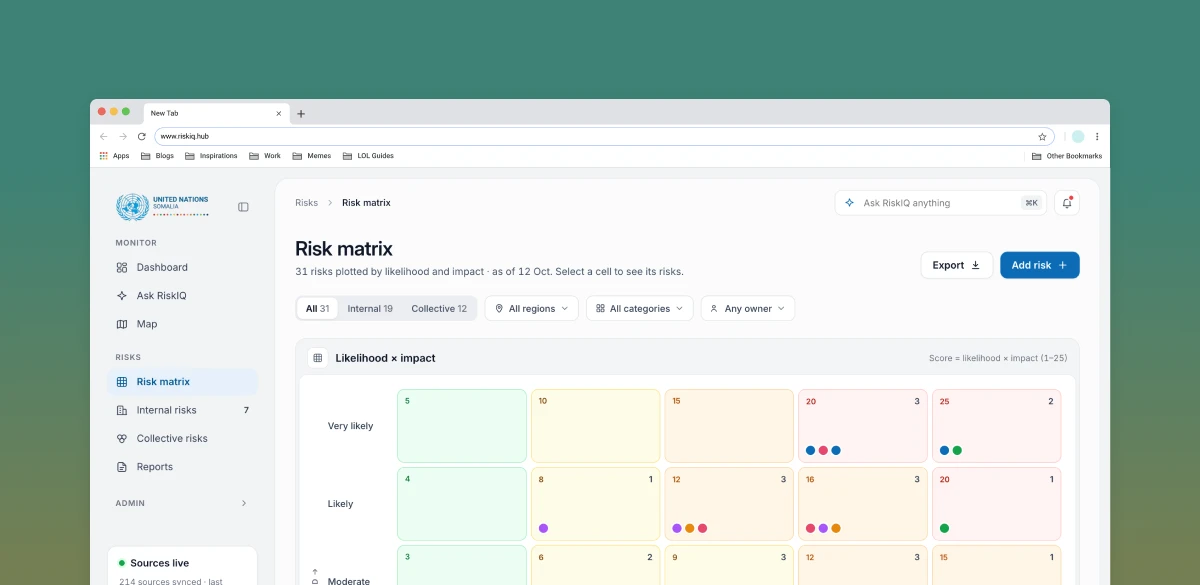
Task: Bookmark page with the star icon
Action: pyautogui.click(x=1042, y=137)
